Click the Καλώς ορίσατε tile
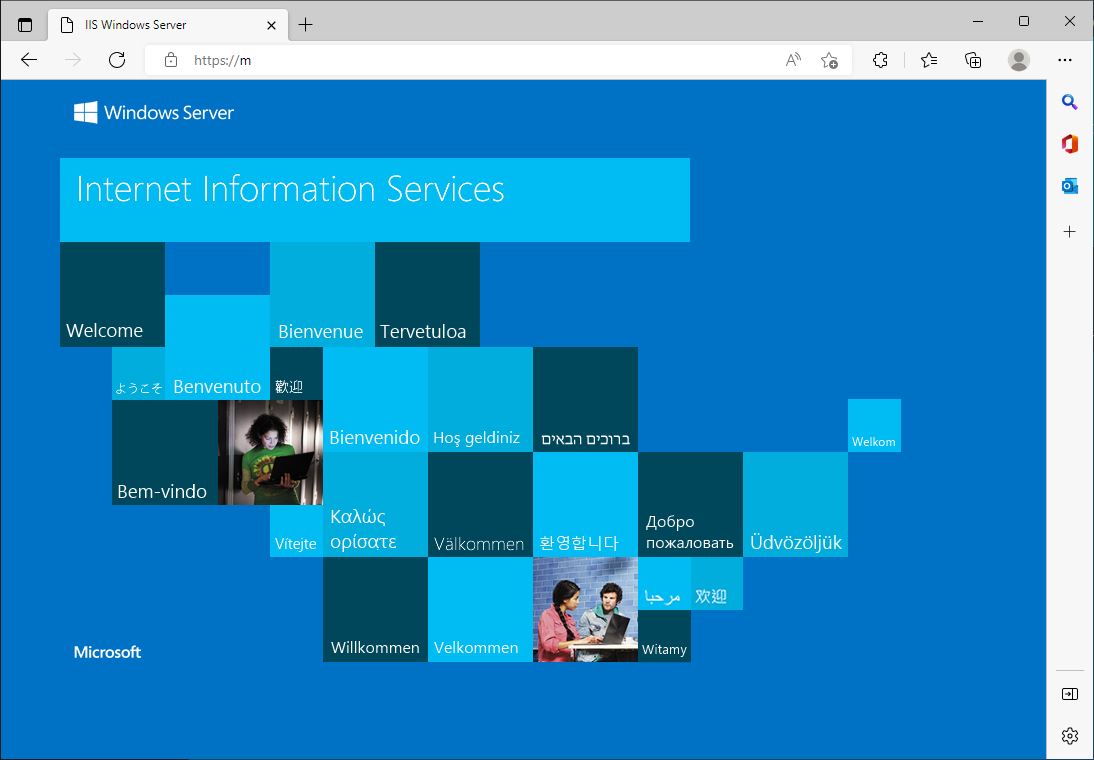 (x=375, y=505)
